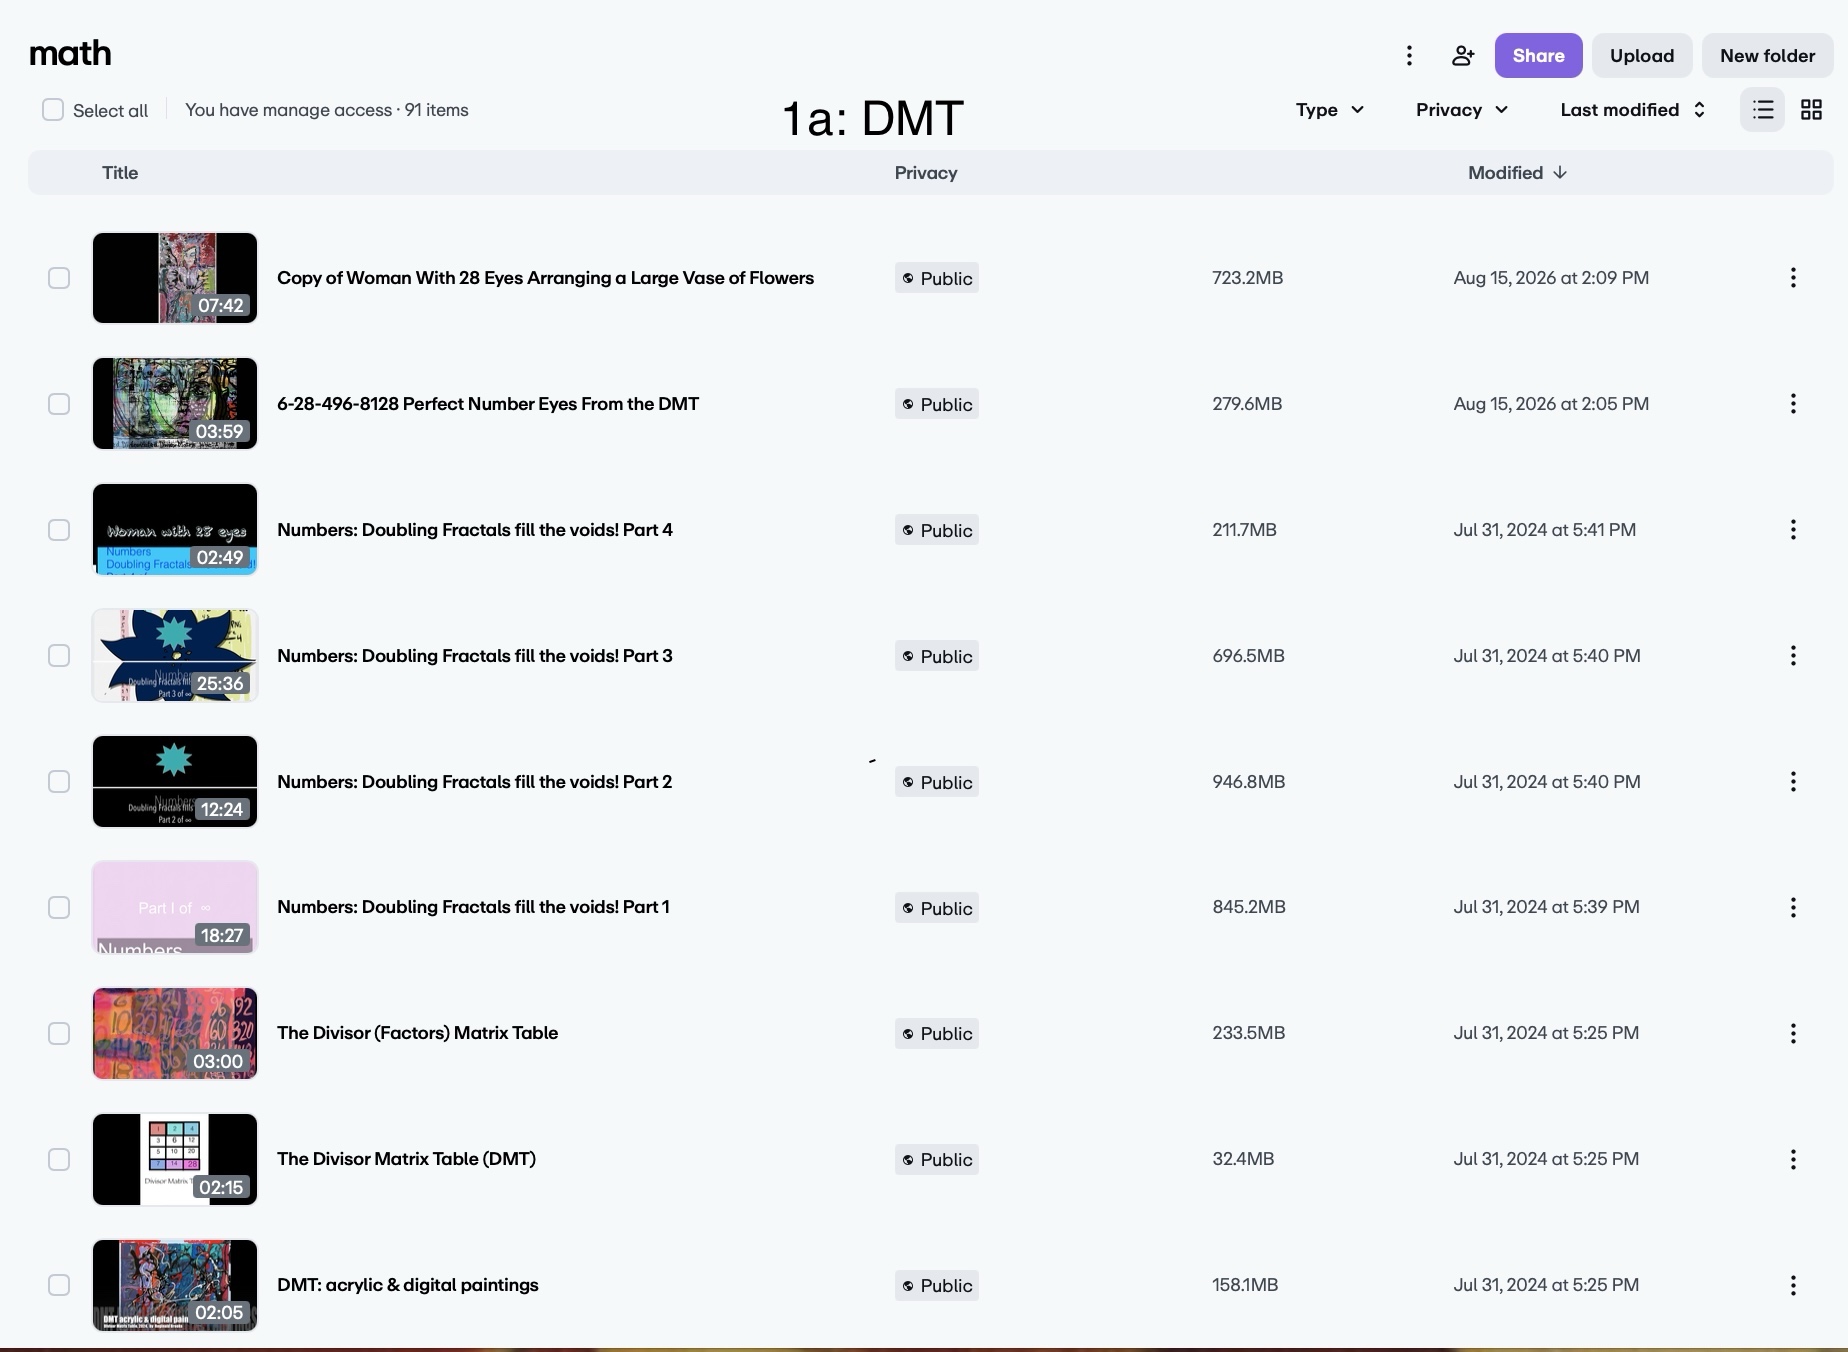Open more options for Doubling Fractals Part 2
1848x1352 pixels.
click(1793, 782)
